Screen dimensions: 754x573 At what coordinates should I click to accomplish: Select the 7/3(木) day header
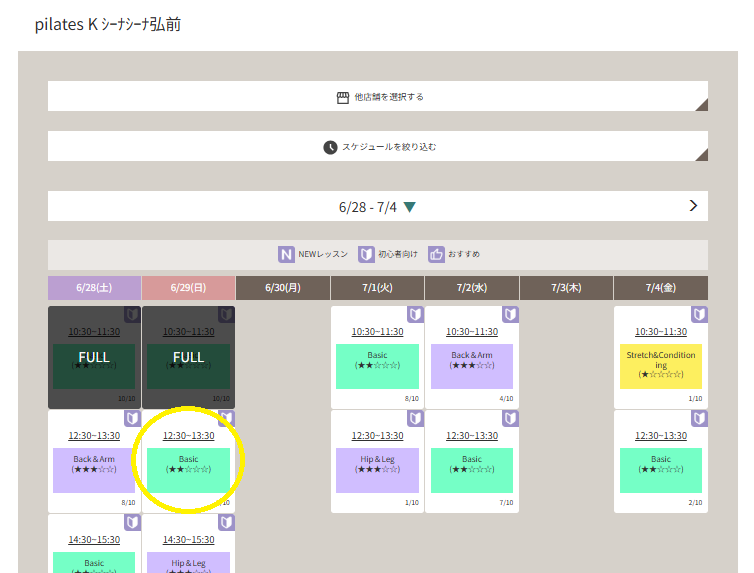tap(566, 288)
